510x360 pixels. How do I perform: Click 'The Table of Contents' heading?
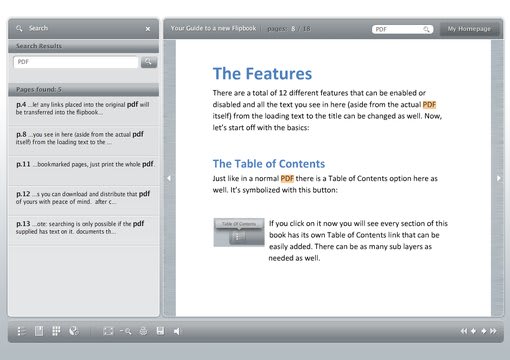tap(269, 164)
